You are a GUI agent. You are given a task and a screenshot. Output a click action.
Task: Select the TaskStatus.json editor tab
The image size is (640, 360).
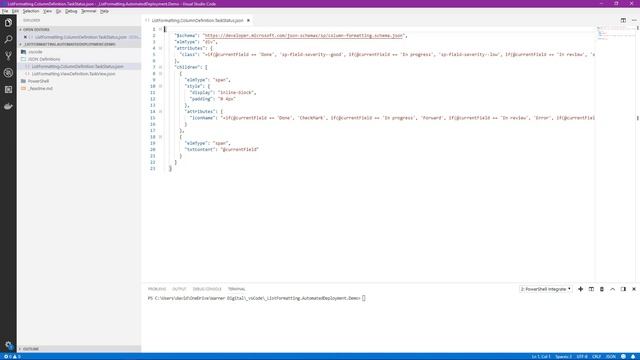(x=198, y=20)
